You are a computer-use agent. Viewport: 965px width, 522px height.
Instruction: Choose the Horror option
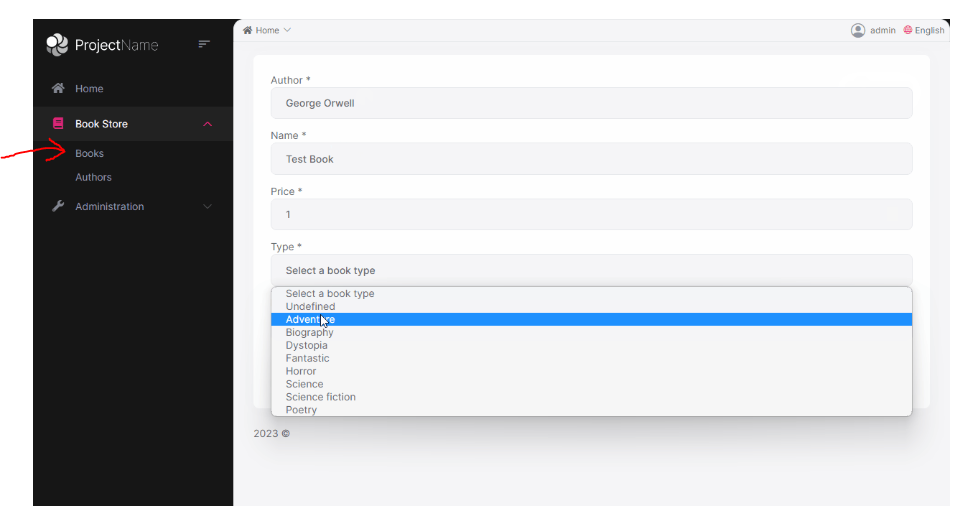click(x=591, y=371)
